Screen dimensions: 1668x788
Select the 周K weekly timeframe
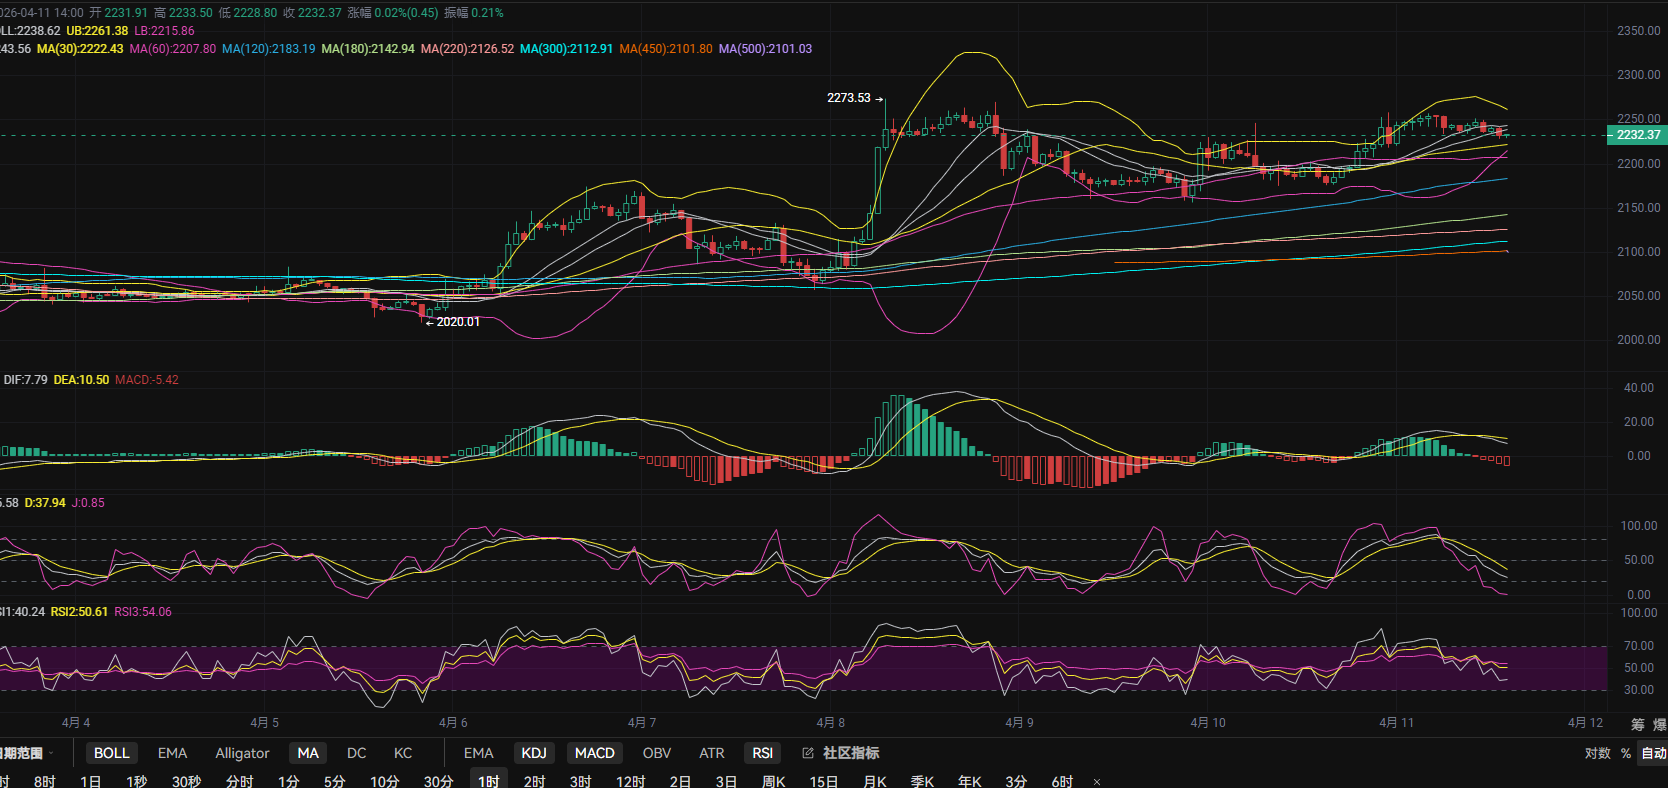773,781
